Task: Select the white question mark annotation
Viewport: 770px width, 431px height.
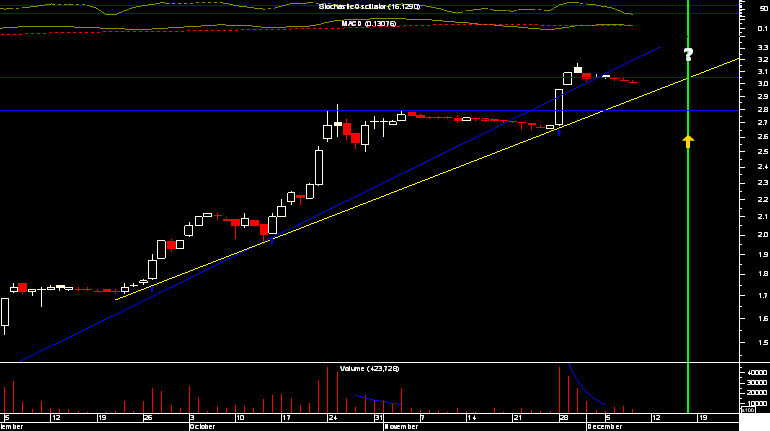Action: pos(688,54)
